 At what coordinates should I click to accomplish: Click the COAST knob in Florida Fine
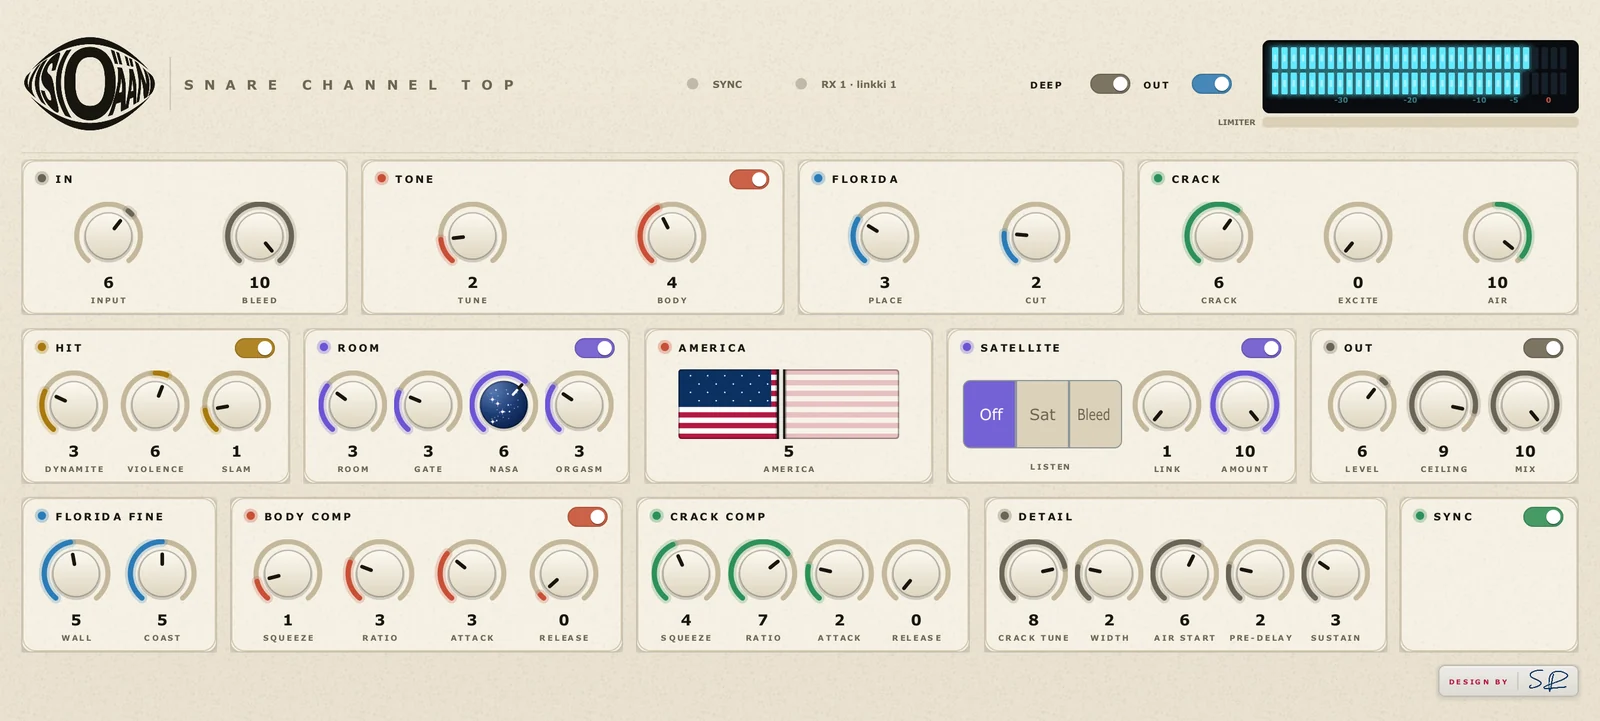162,573
